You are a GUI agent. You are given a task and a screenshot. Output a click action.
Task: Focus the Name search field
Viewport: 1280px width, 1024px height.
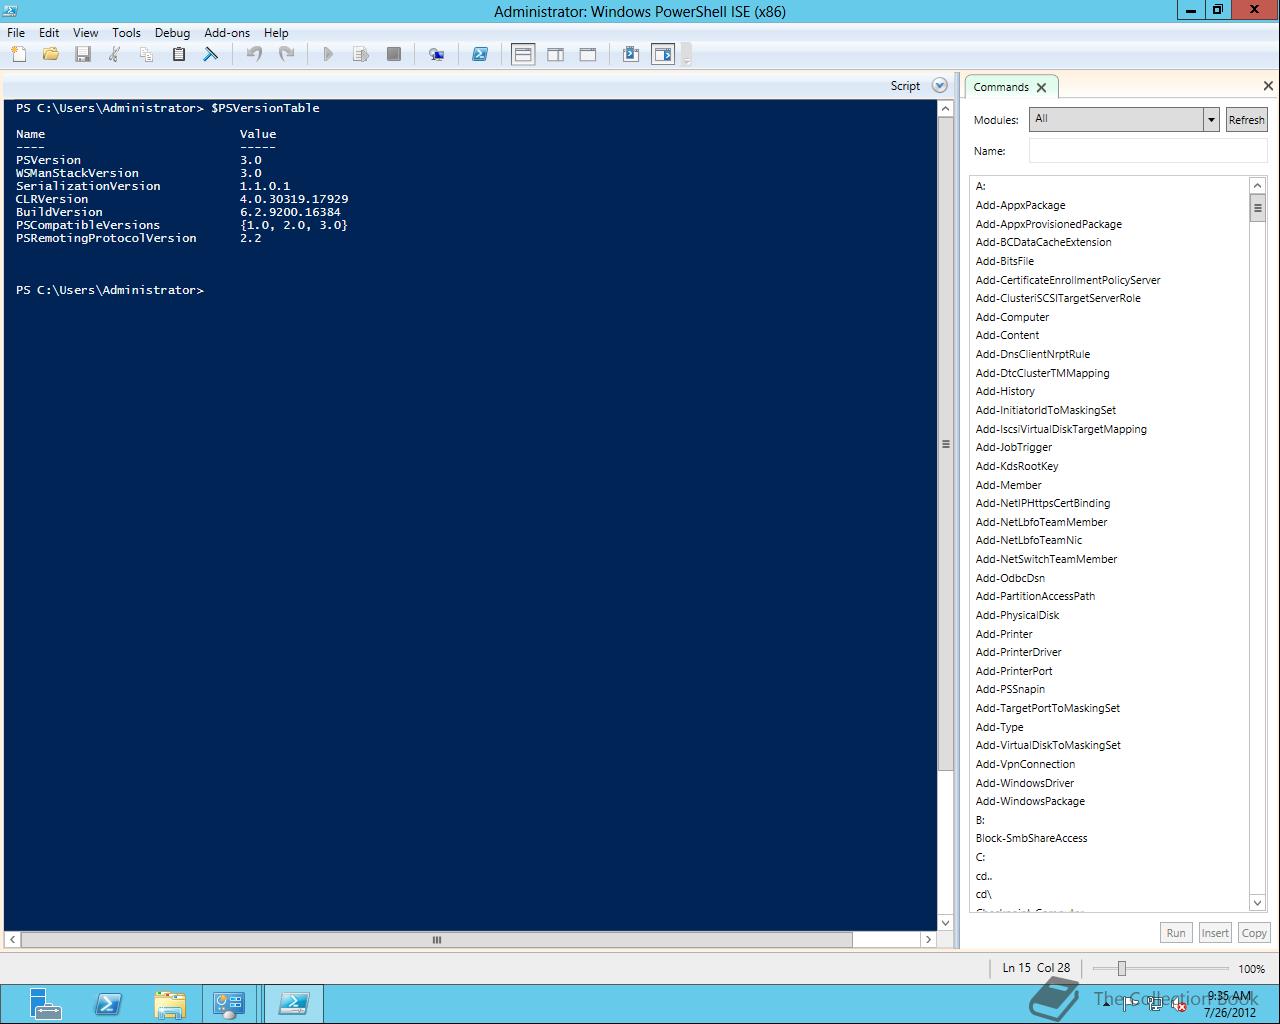(1148, 151)
